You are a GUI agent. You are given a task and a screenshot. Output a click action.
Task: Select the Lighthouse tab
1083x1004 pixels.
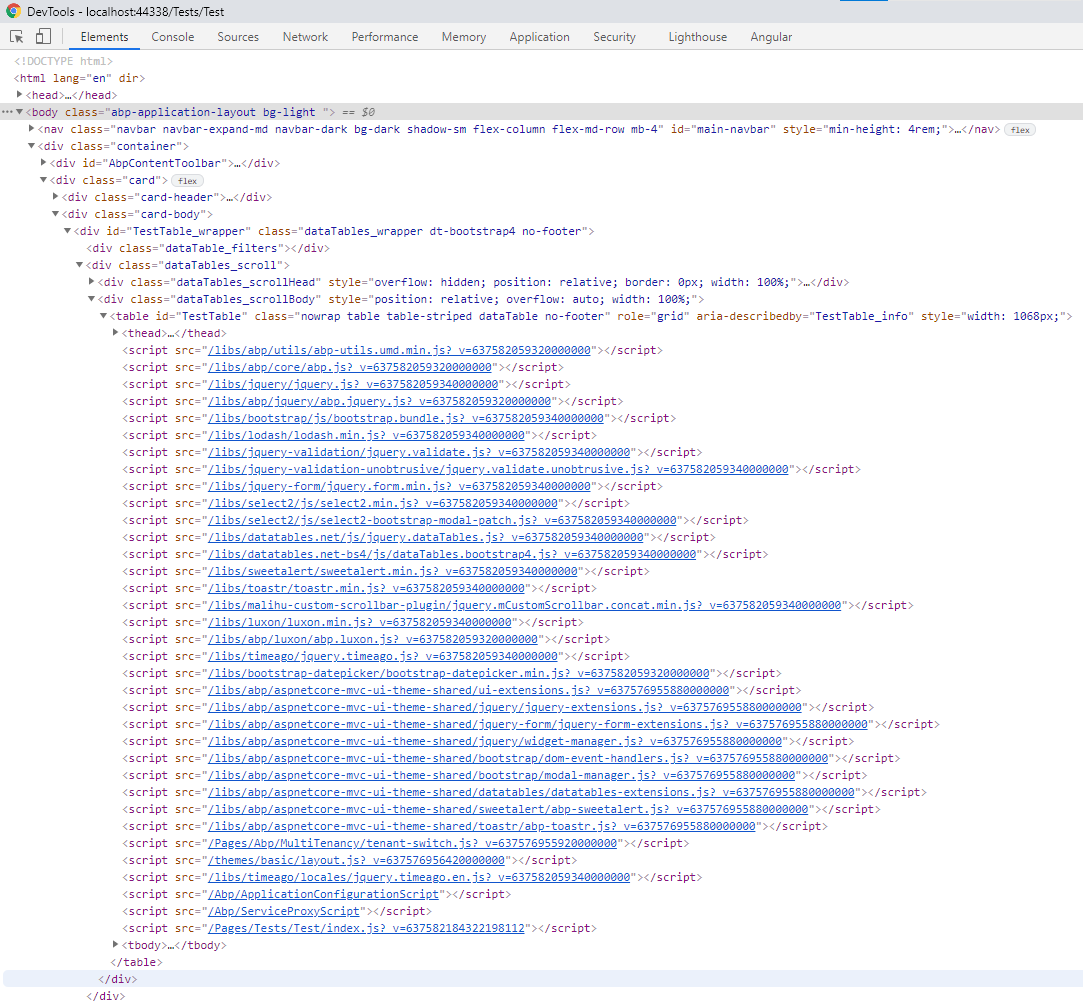coord(698,37)
